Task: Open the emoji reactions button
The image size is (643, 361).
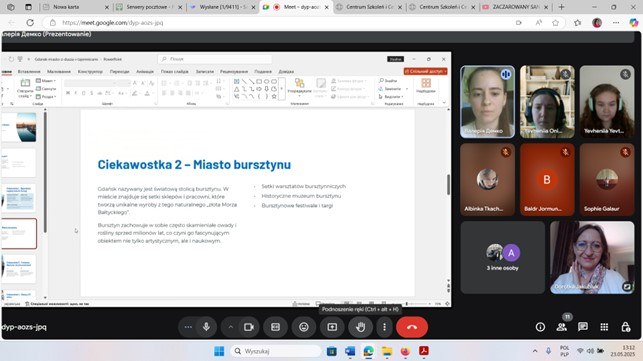Action: (x=303, y=327)
